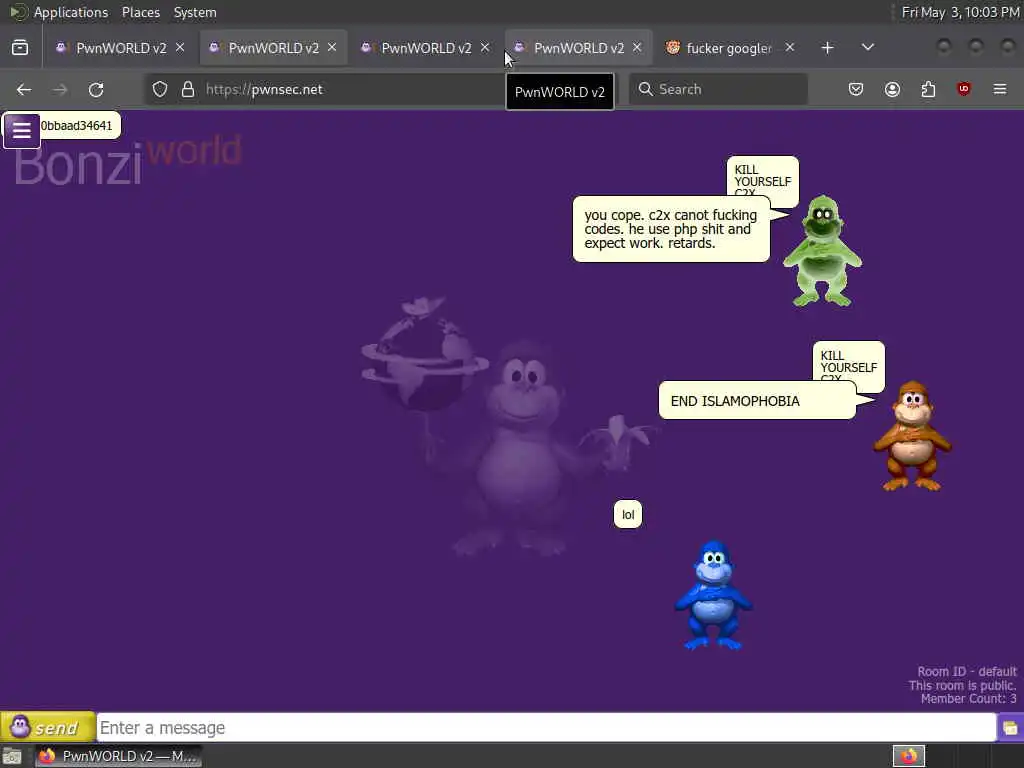The height and width of the screenshot is (768, 1024).
Task: Click the blue Bonzi character
Action: pos(713,595)
